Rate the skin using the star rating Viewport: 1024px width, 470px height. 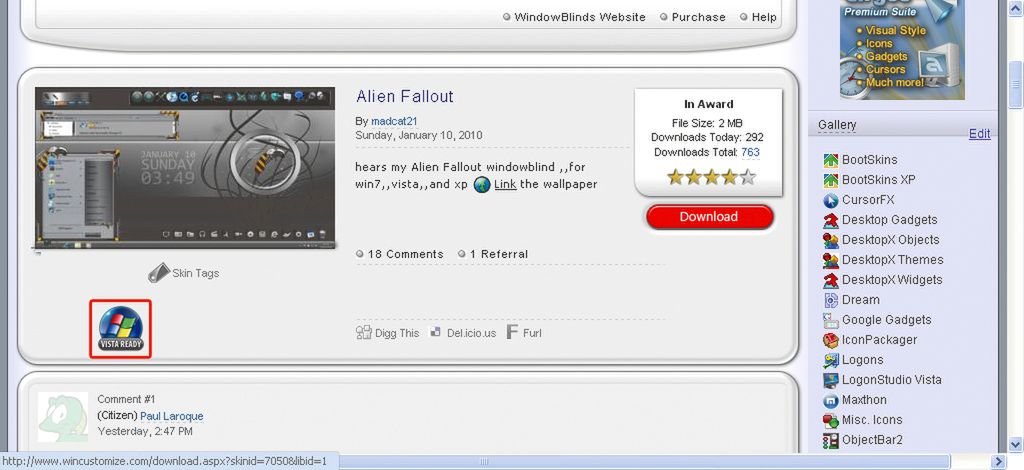711,176
